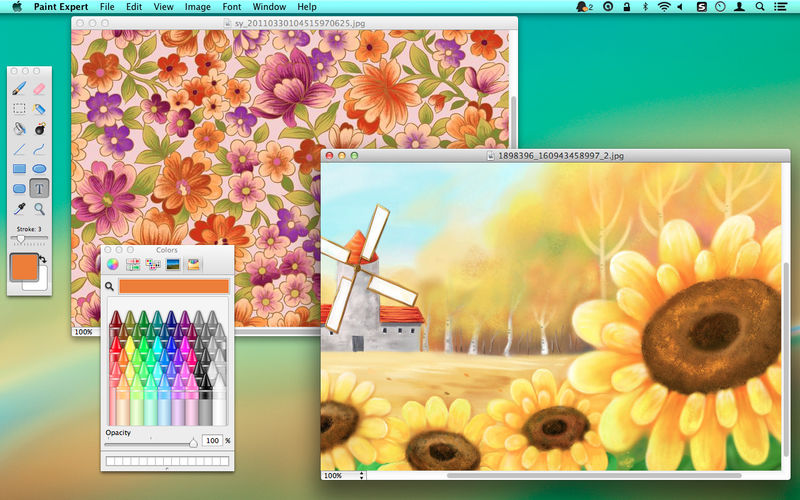Open the Image menu

click(x=197, y=7)
